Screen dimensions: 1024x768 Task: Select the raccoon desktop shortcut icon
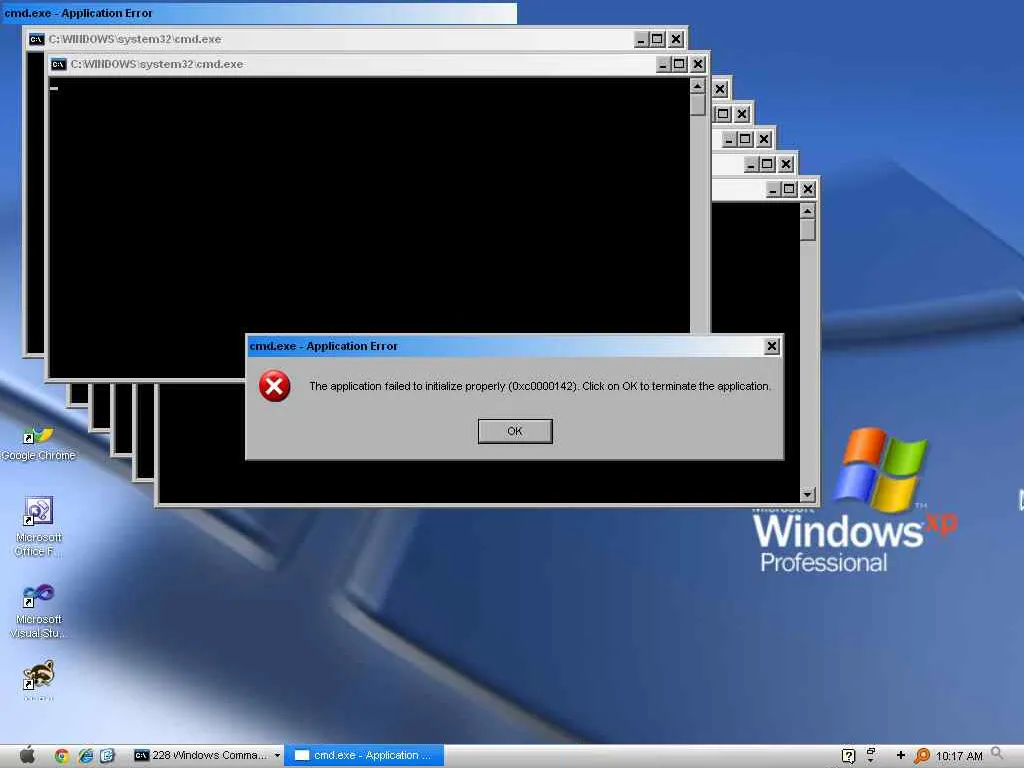(x=39, y=677)
